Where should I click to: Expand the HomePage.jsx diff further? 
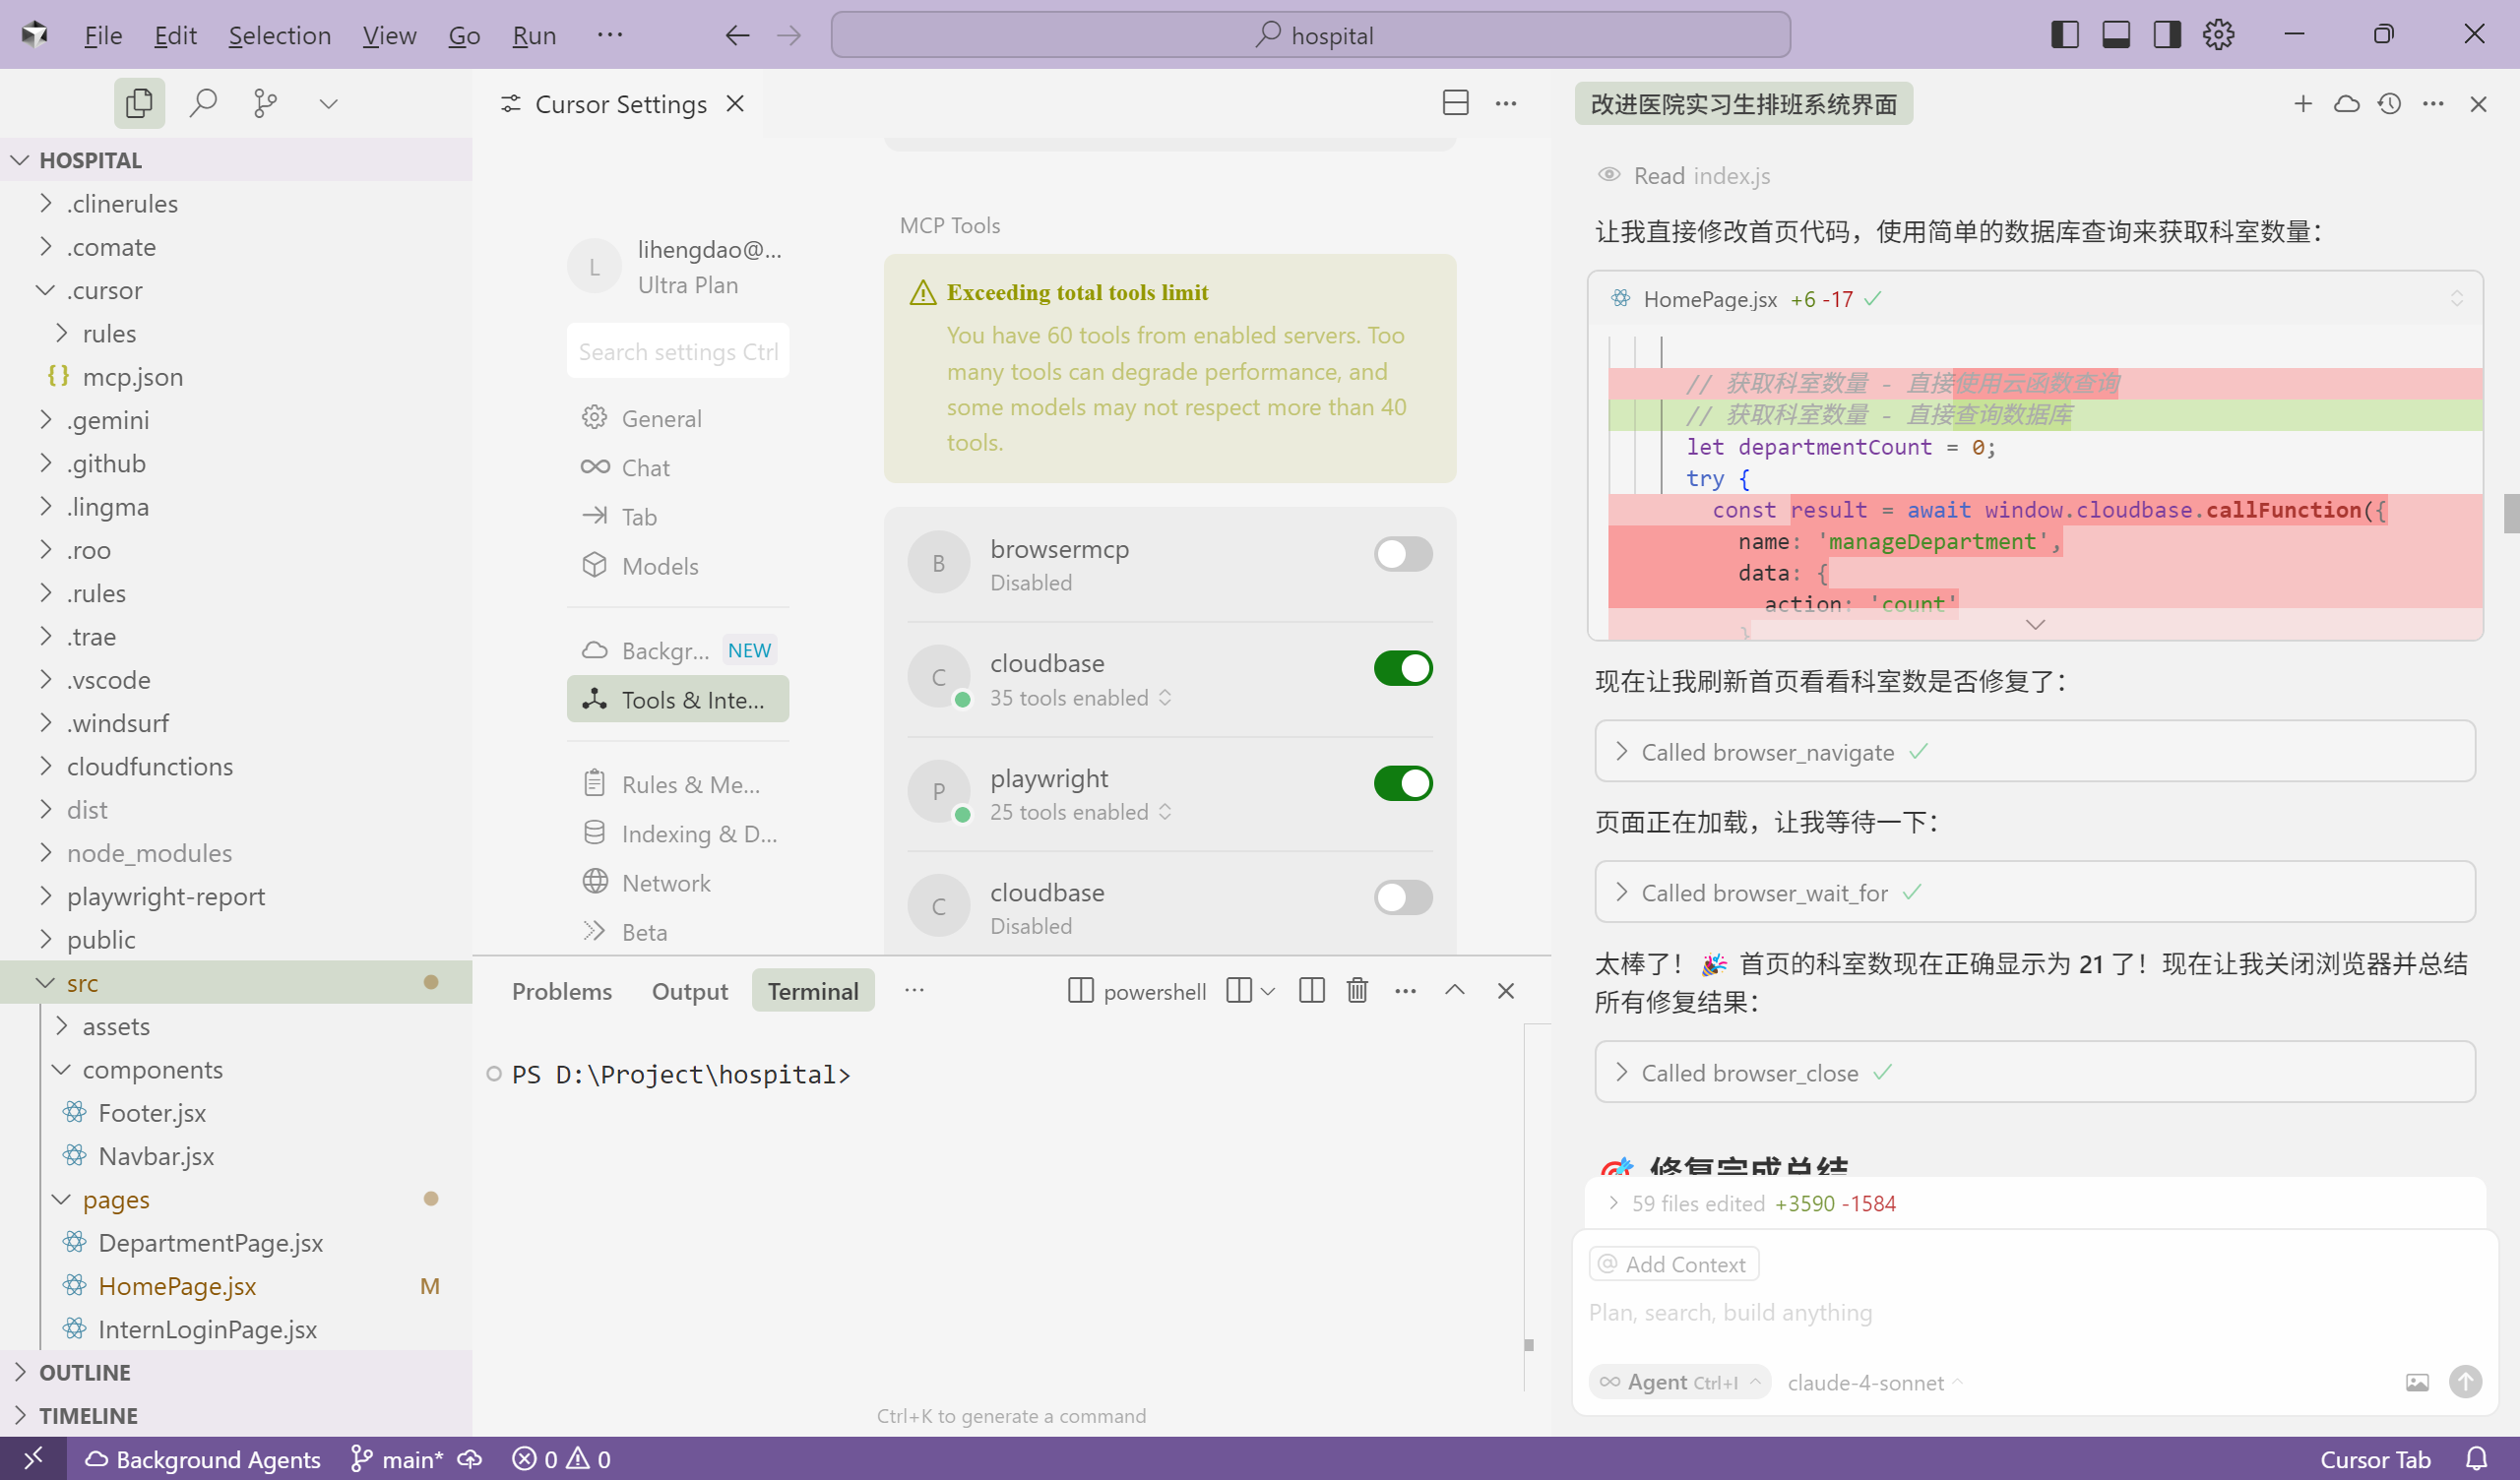pos(2035,625)
